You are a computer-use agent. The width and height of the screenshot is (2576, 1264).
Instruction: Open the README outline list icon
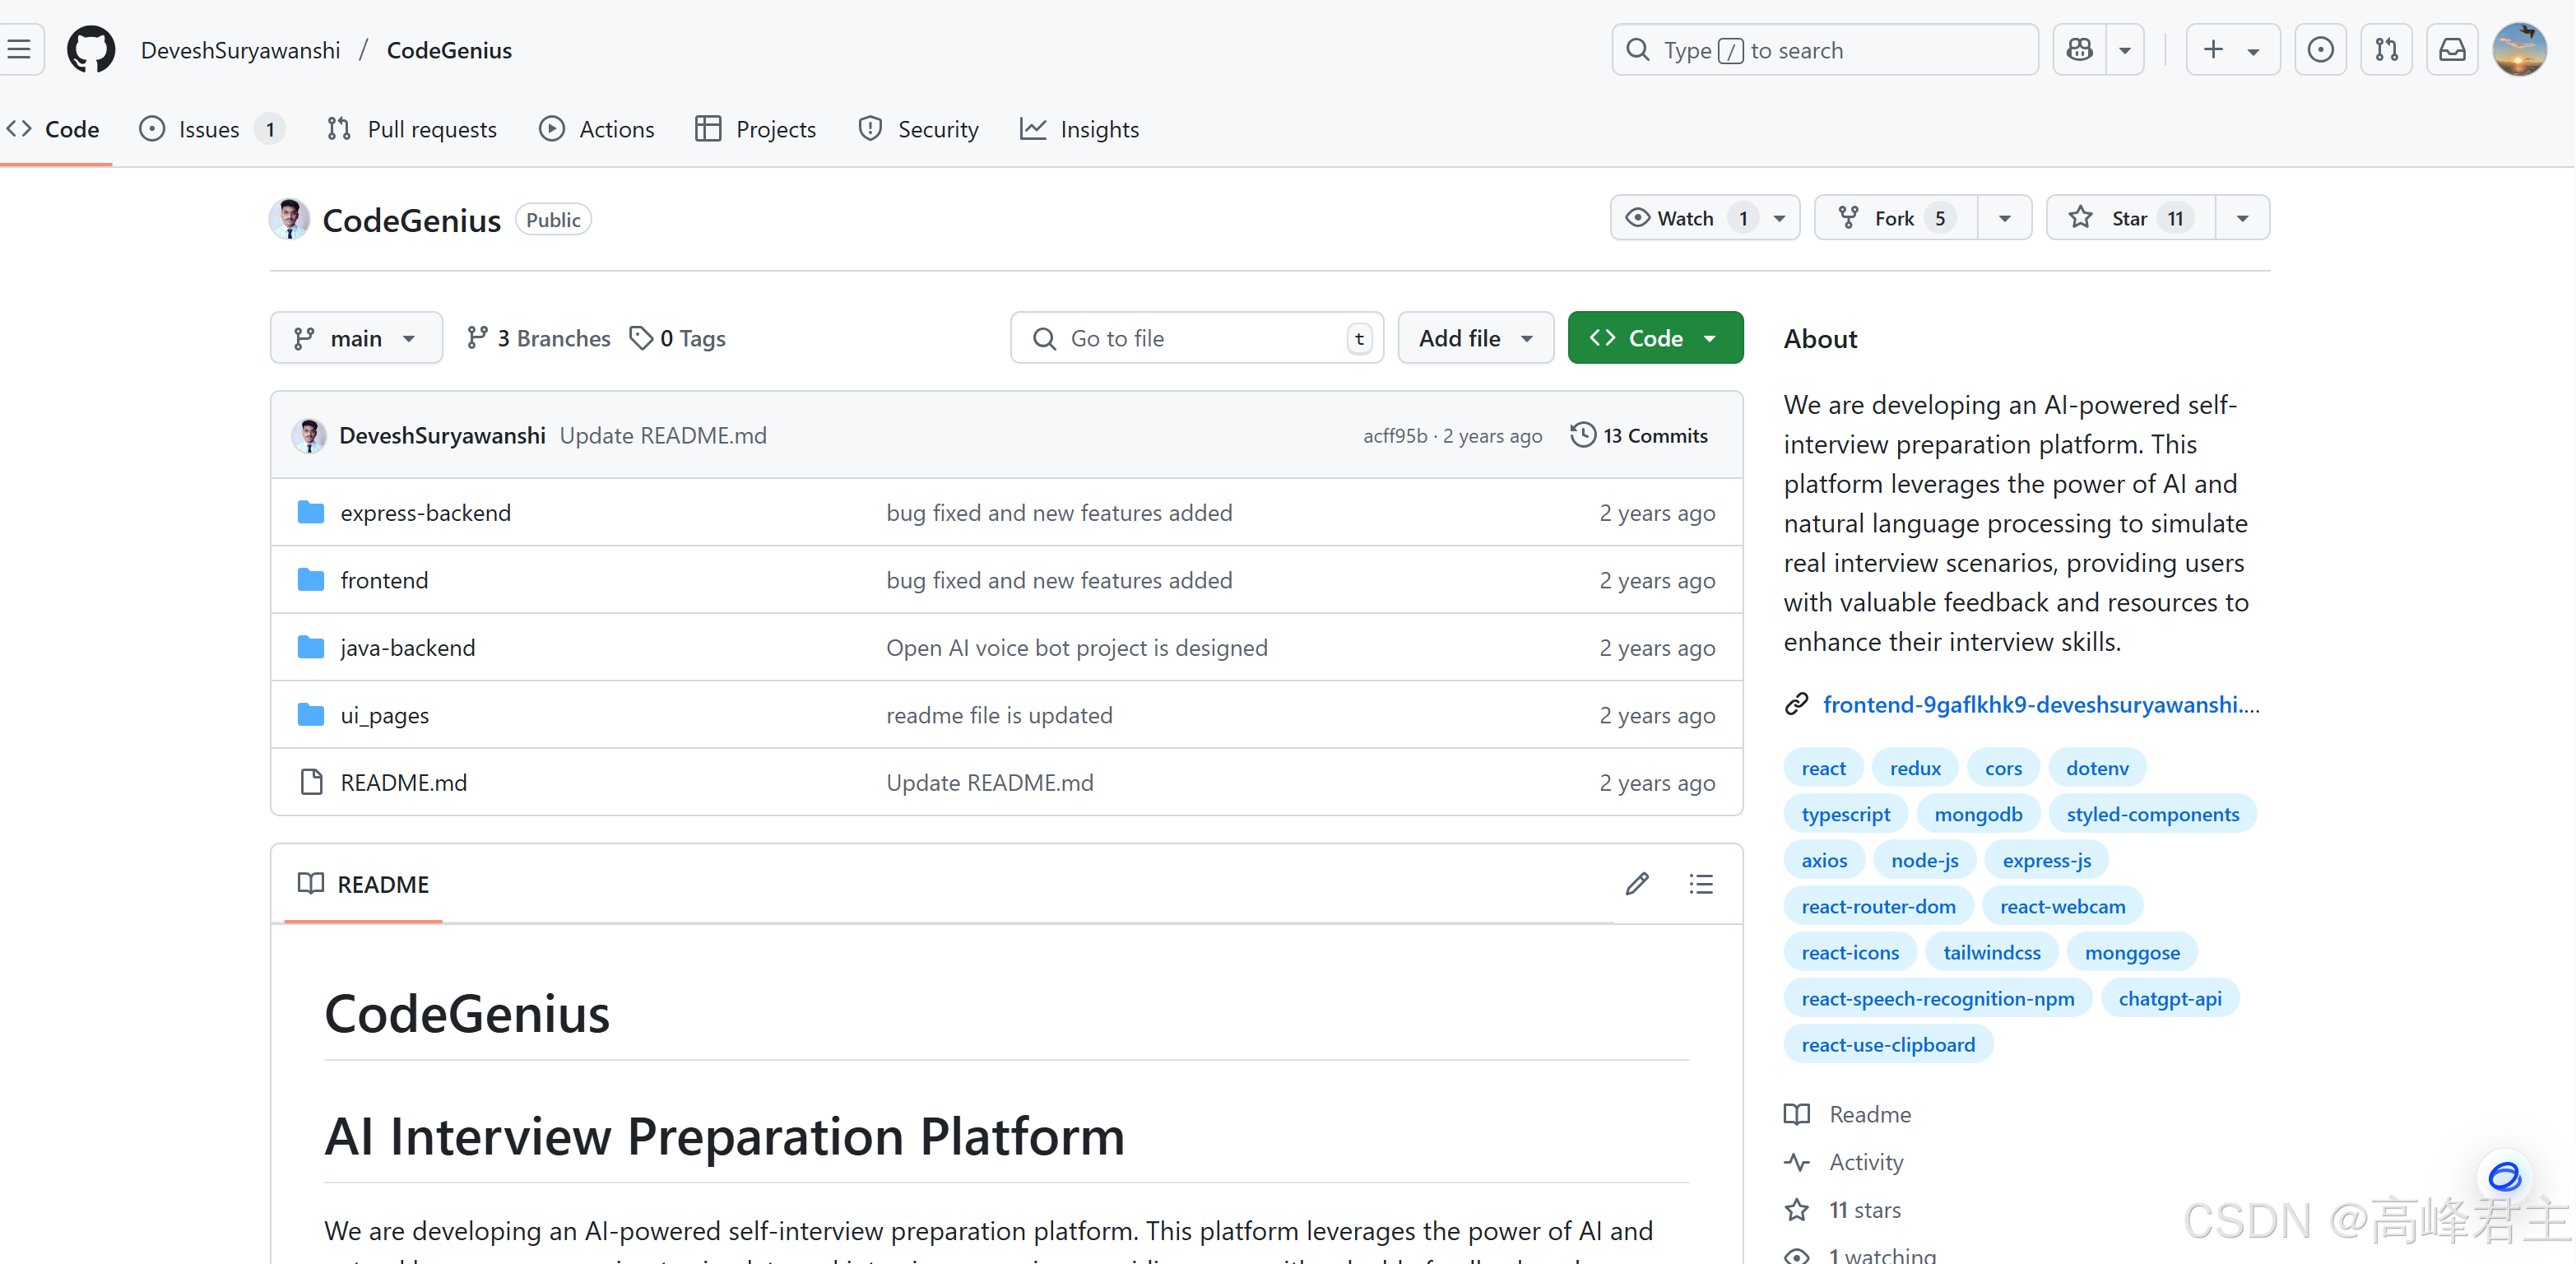1701,884
